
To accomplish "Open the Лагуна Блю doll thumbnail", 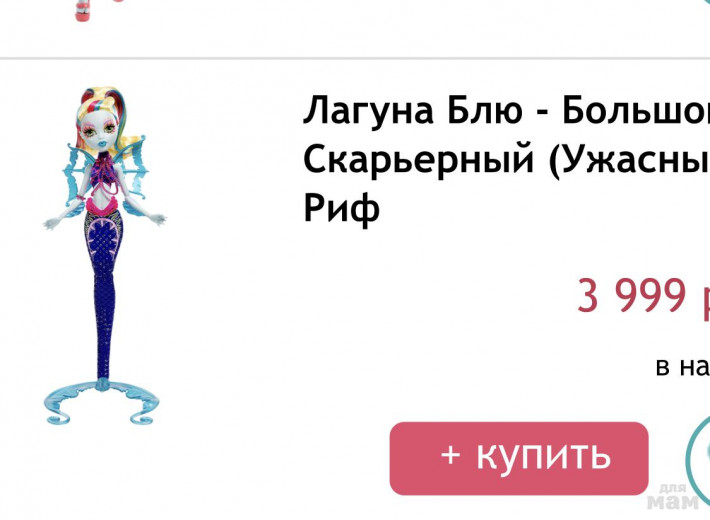I will click(x=105, y=256).
